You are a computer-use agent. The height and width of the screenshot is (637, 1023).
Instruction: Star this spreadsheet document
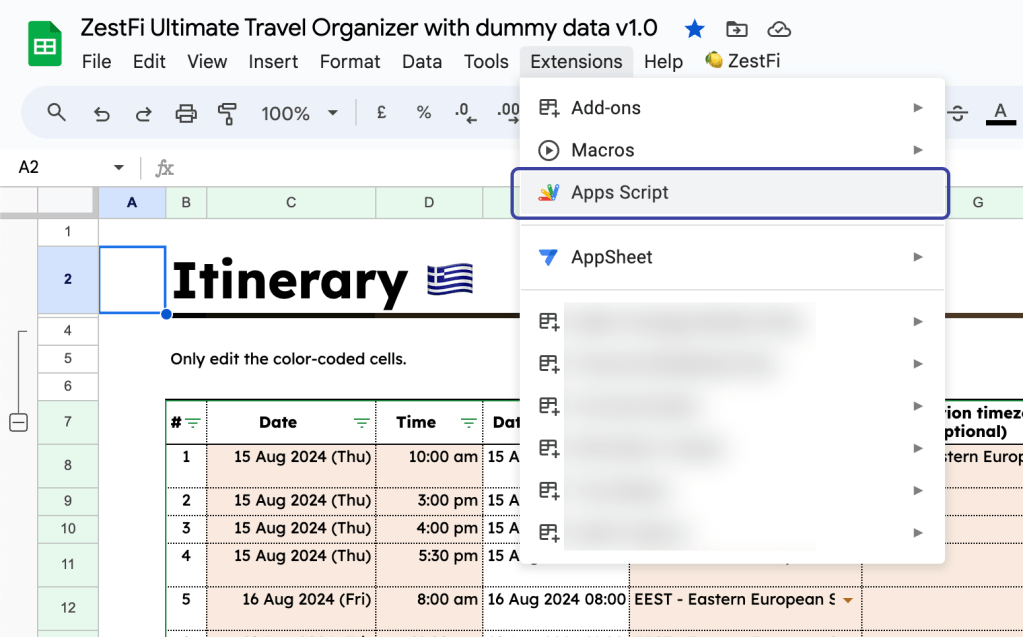694,28
